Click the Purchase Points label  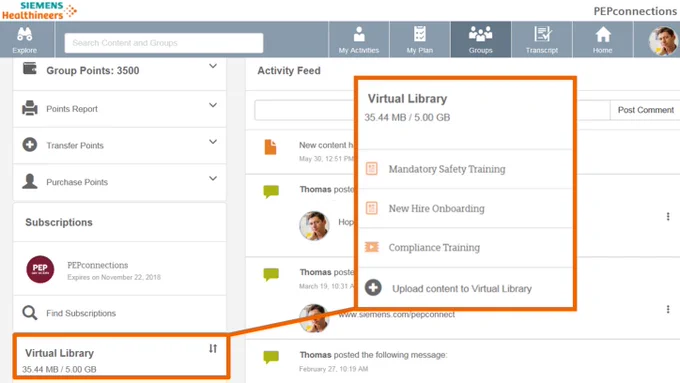pyautogui.click(x=77, y=182)
